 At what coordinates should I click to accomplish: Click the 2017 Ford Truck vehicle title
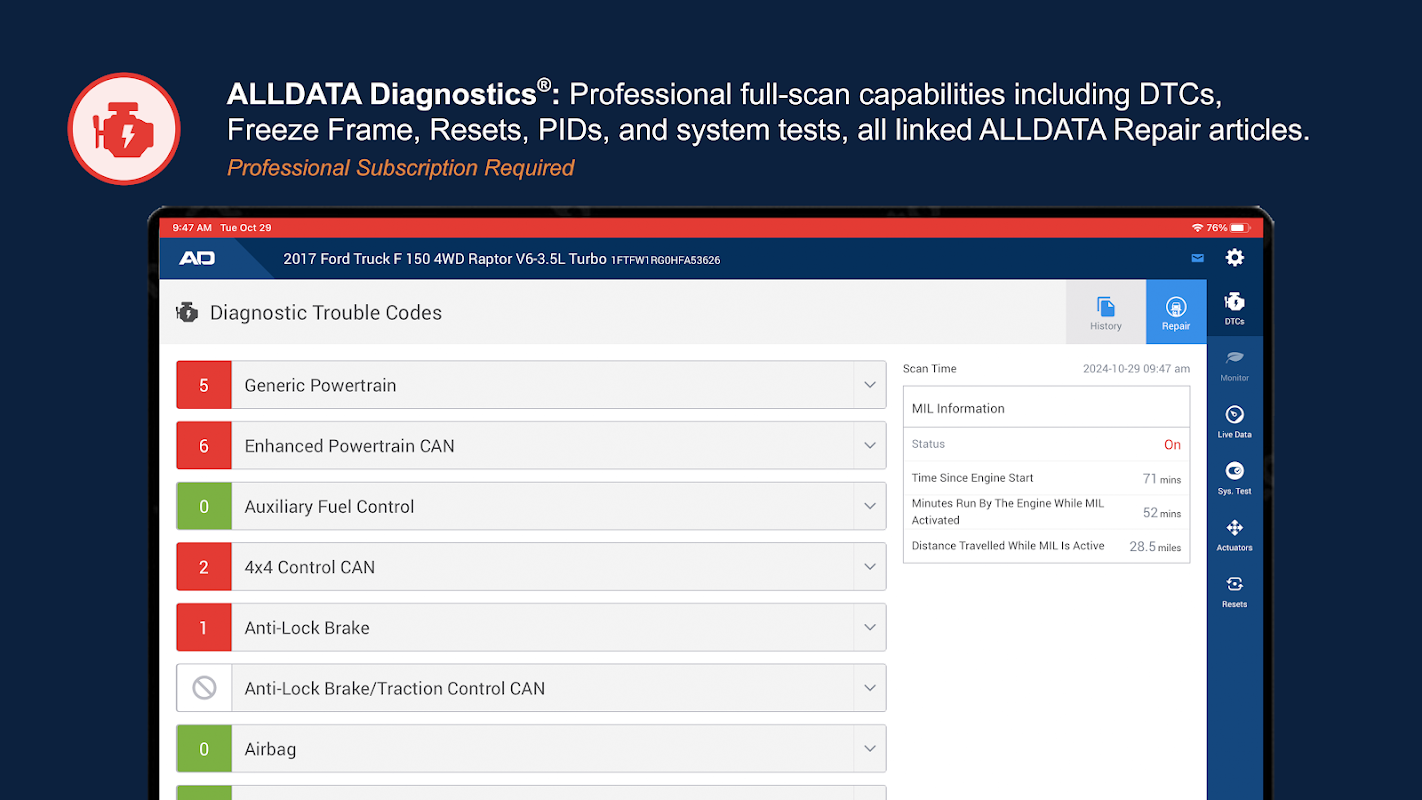click(444, 259)
